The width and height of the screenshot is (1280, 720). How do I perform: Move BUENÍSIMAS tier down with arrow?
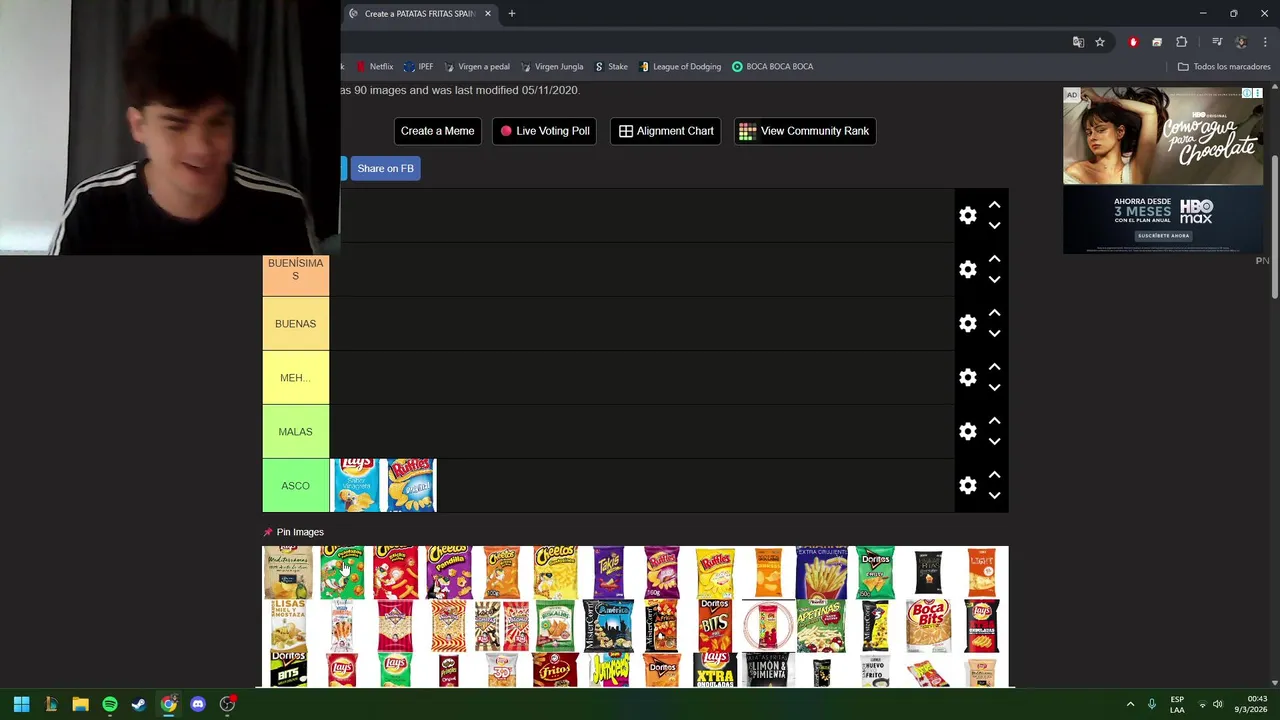click(994, 280)
